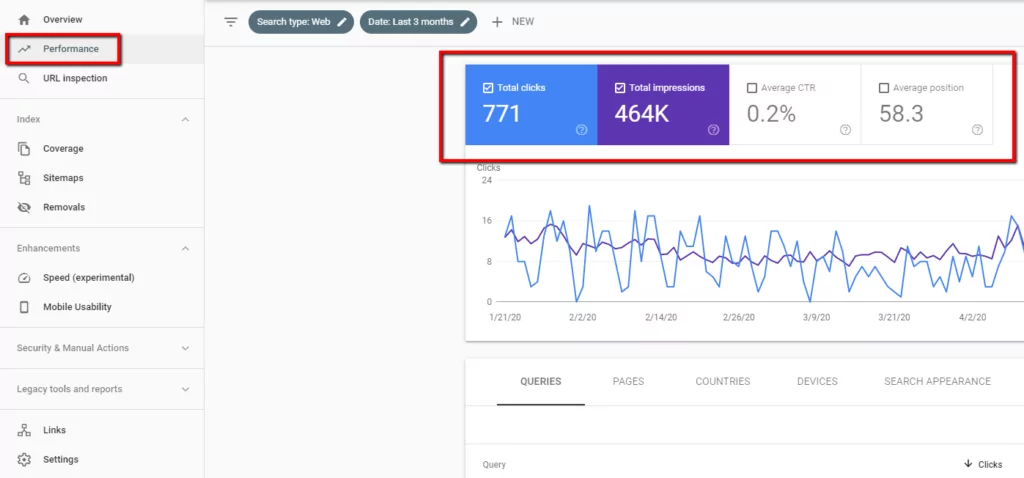Click the Settings gear icon
Viewport: 1024px width, 478px height.
pyautogui.click(x=24, y=459)
